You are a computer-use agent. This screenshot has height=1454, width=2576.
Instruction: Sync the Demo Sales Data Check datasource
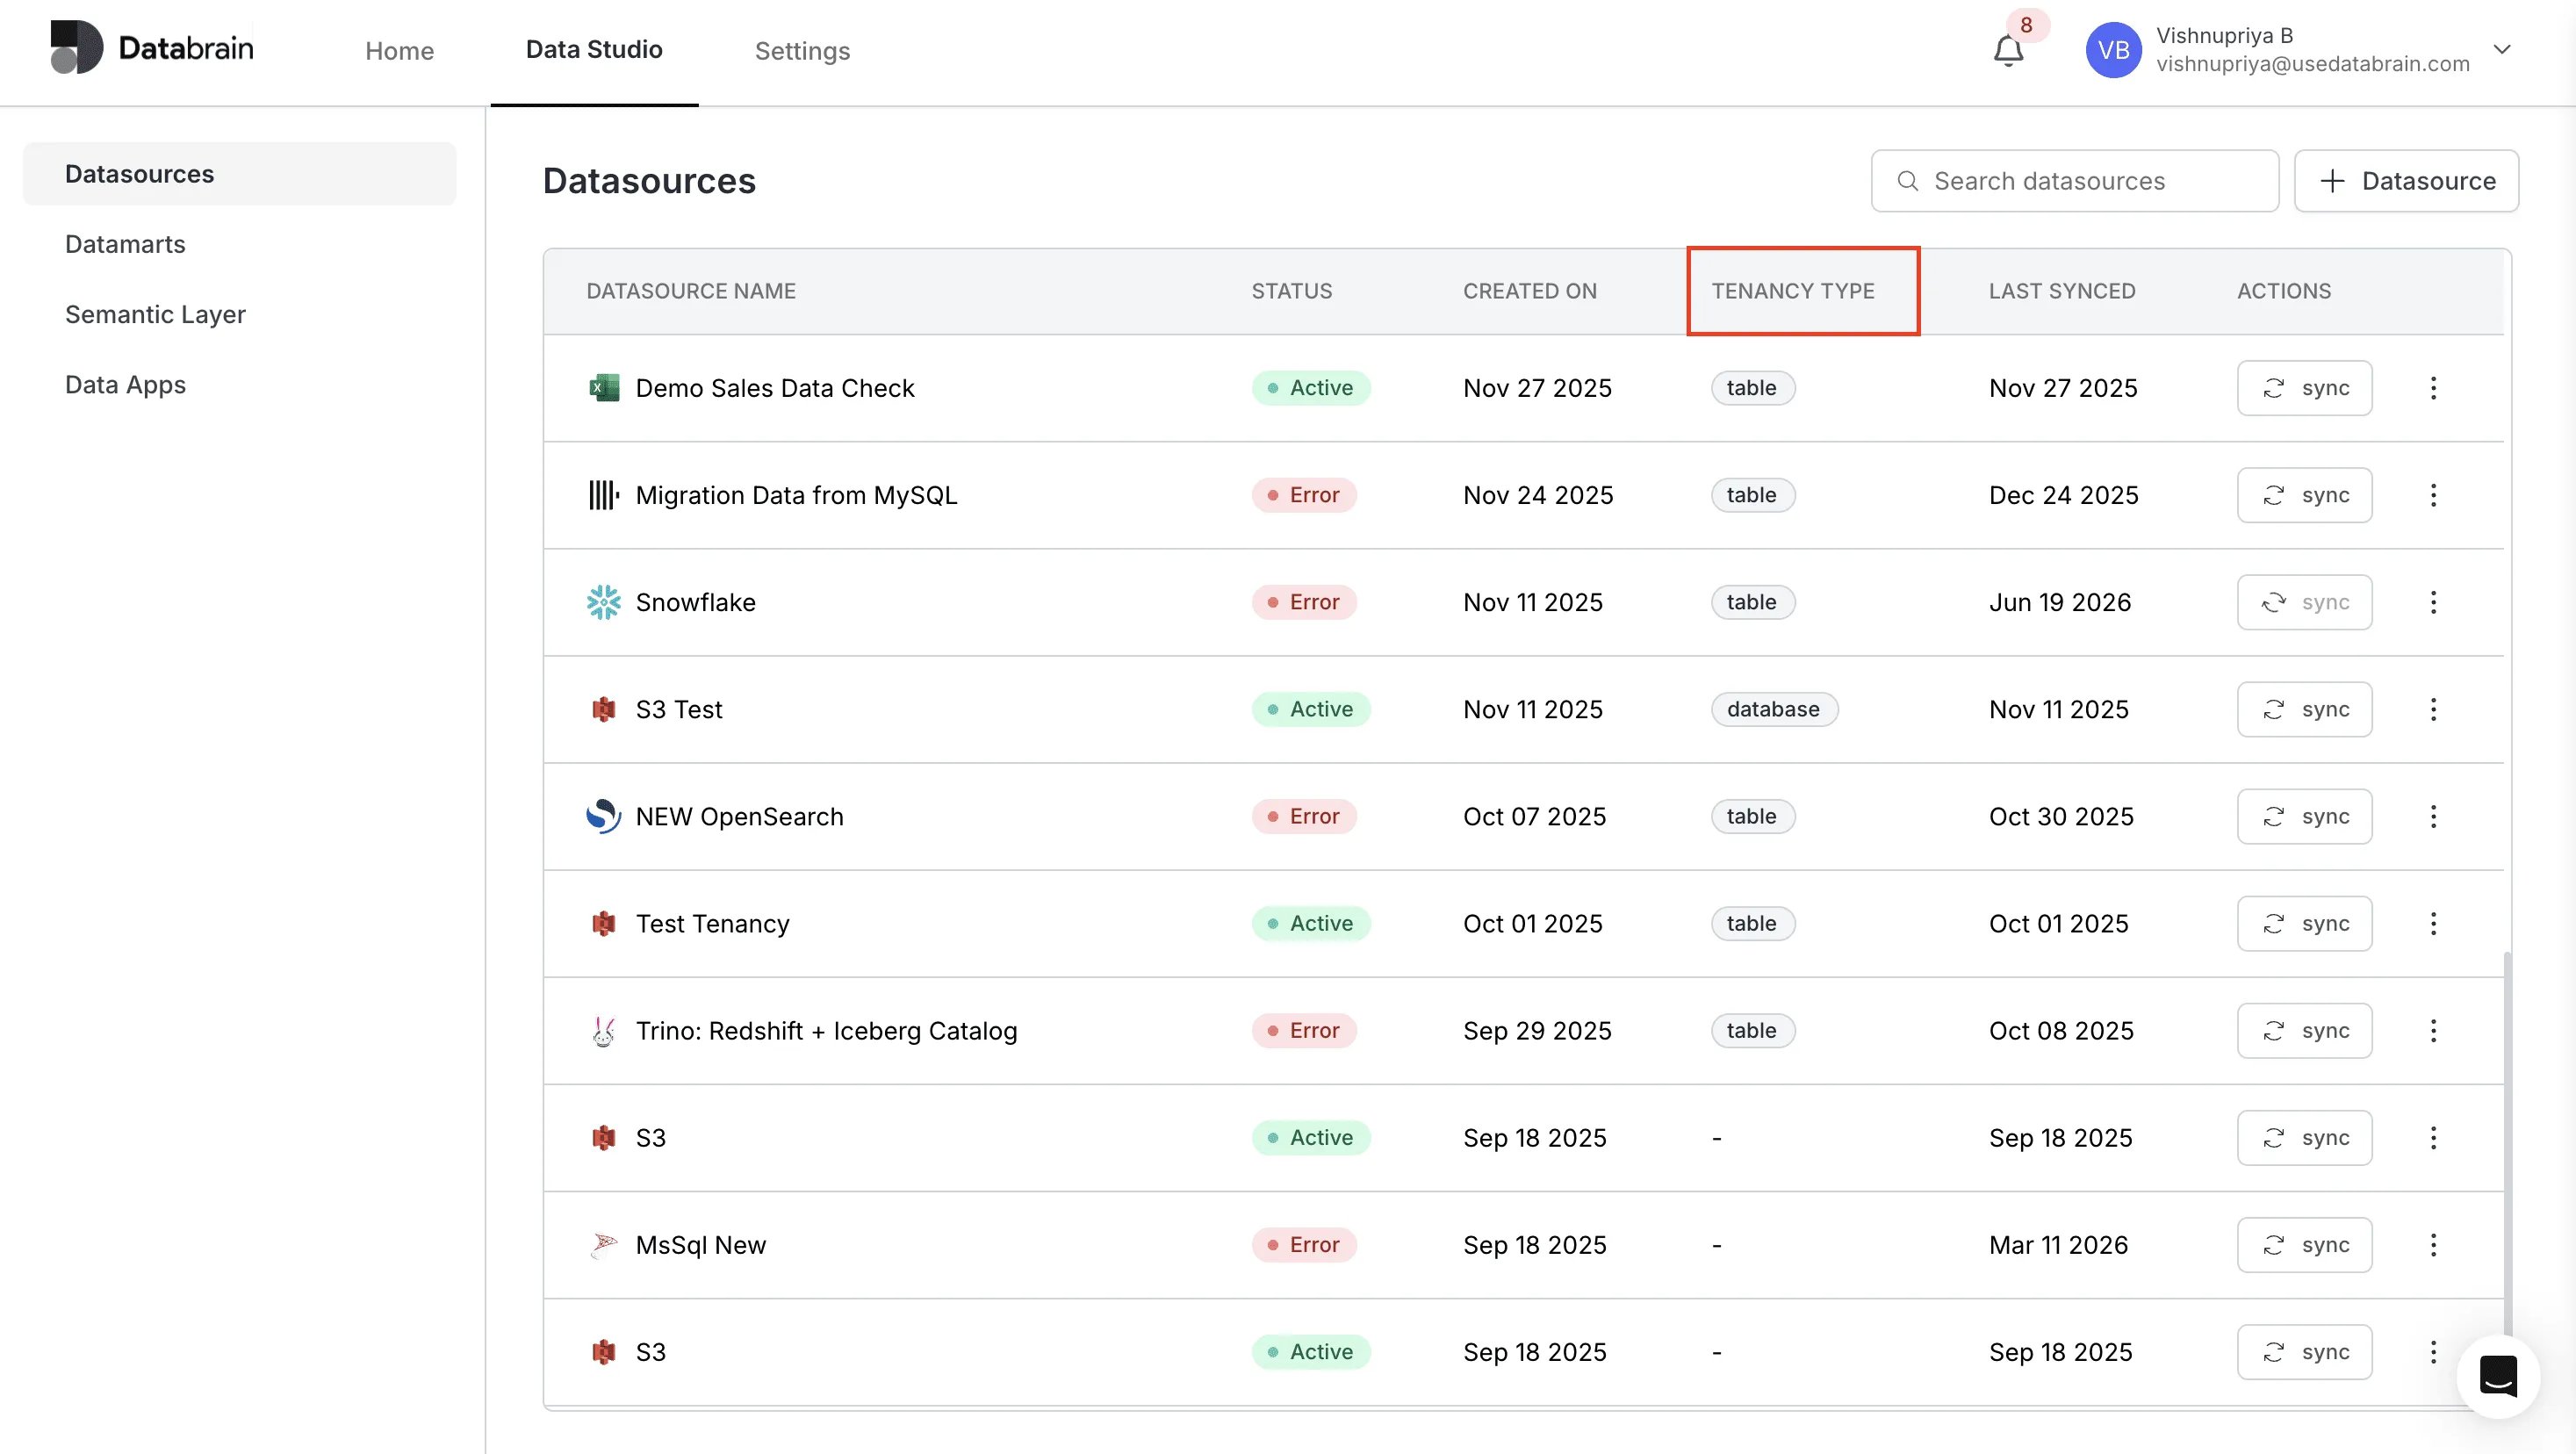pos(2304,388)
